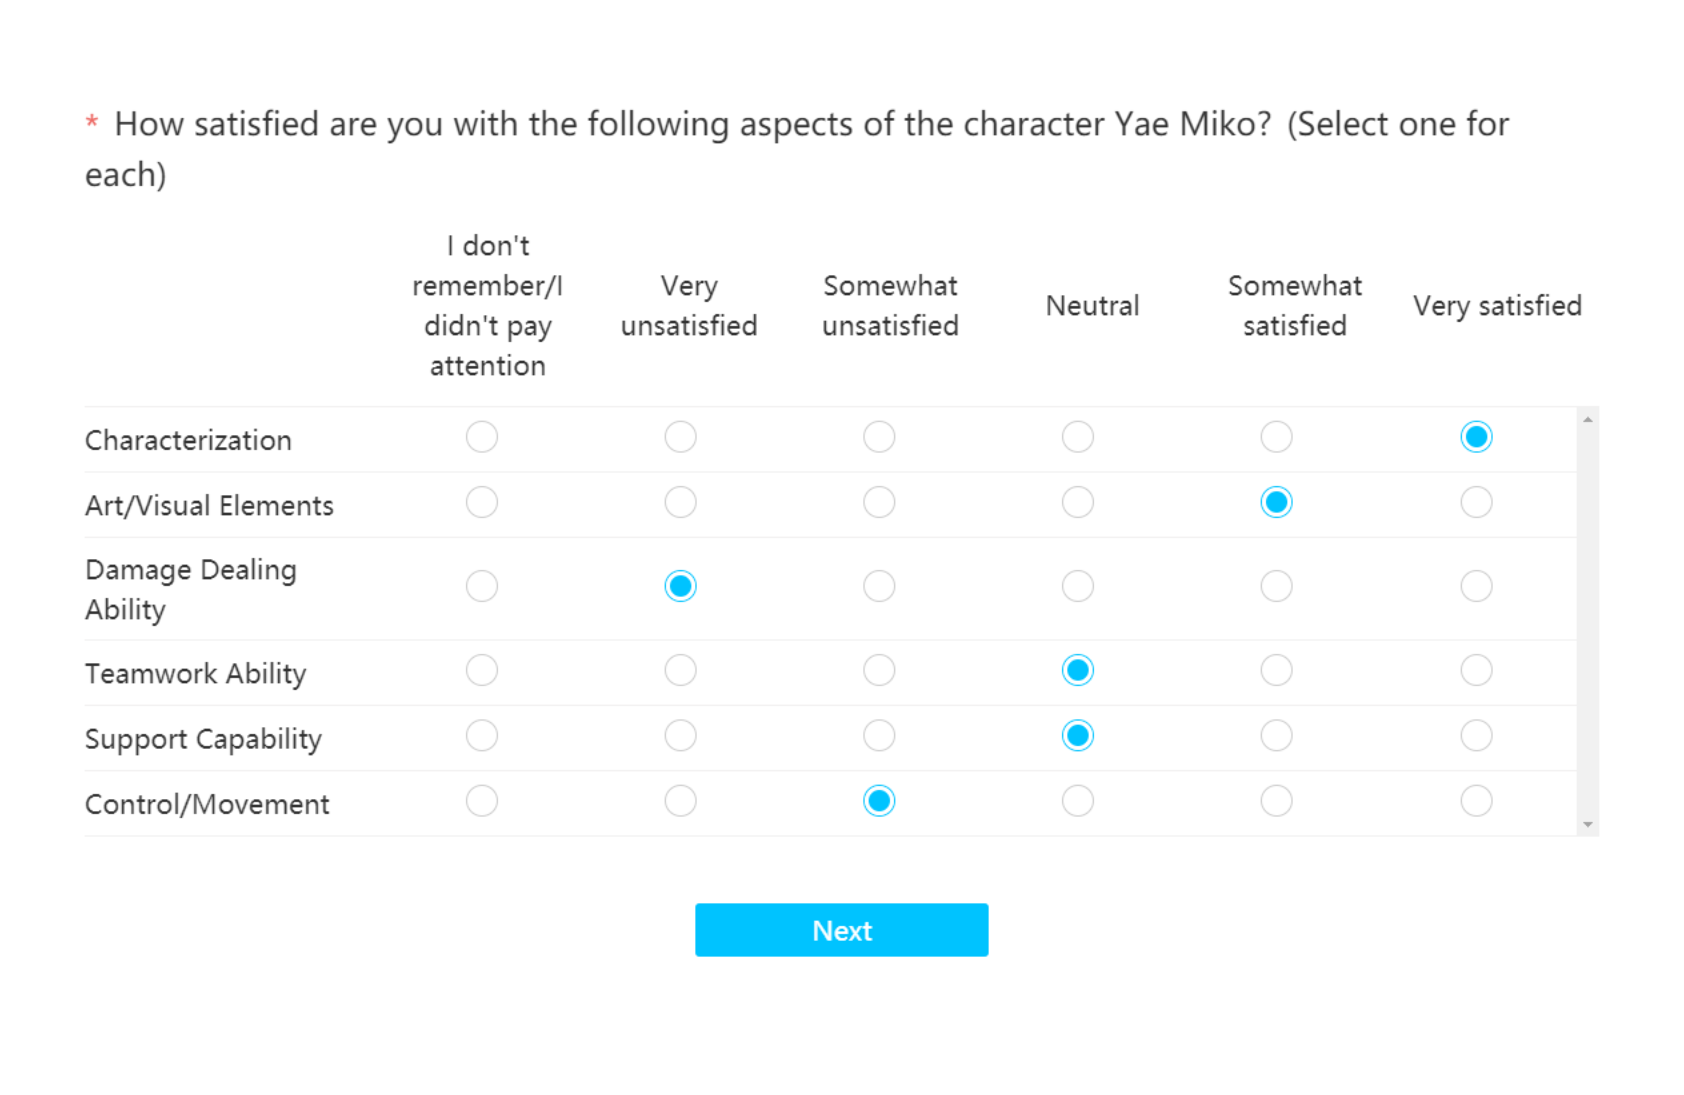Pick "I don't remember" for Characterization
The width and height of the screenshot is (1684, 1095).
tap(481, 437)
